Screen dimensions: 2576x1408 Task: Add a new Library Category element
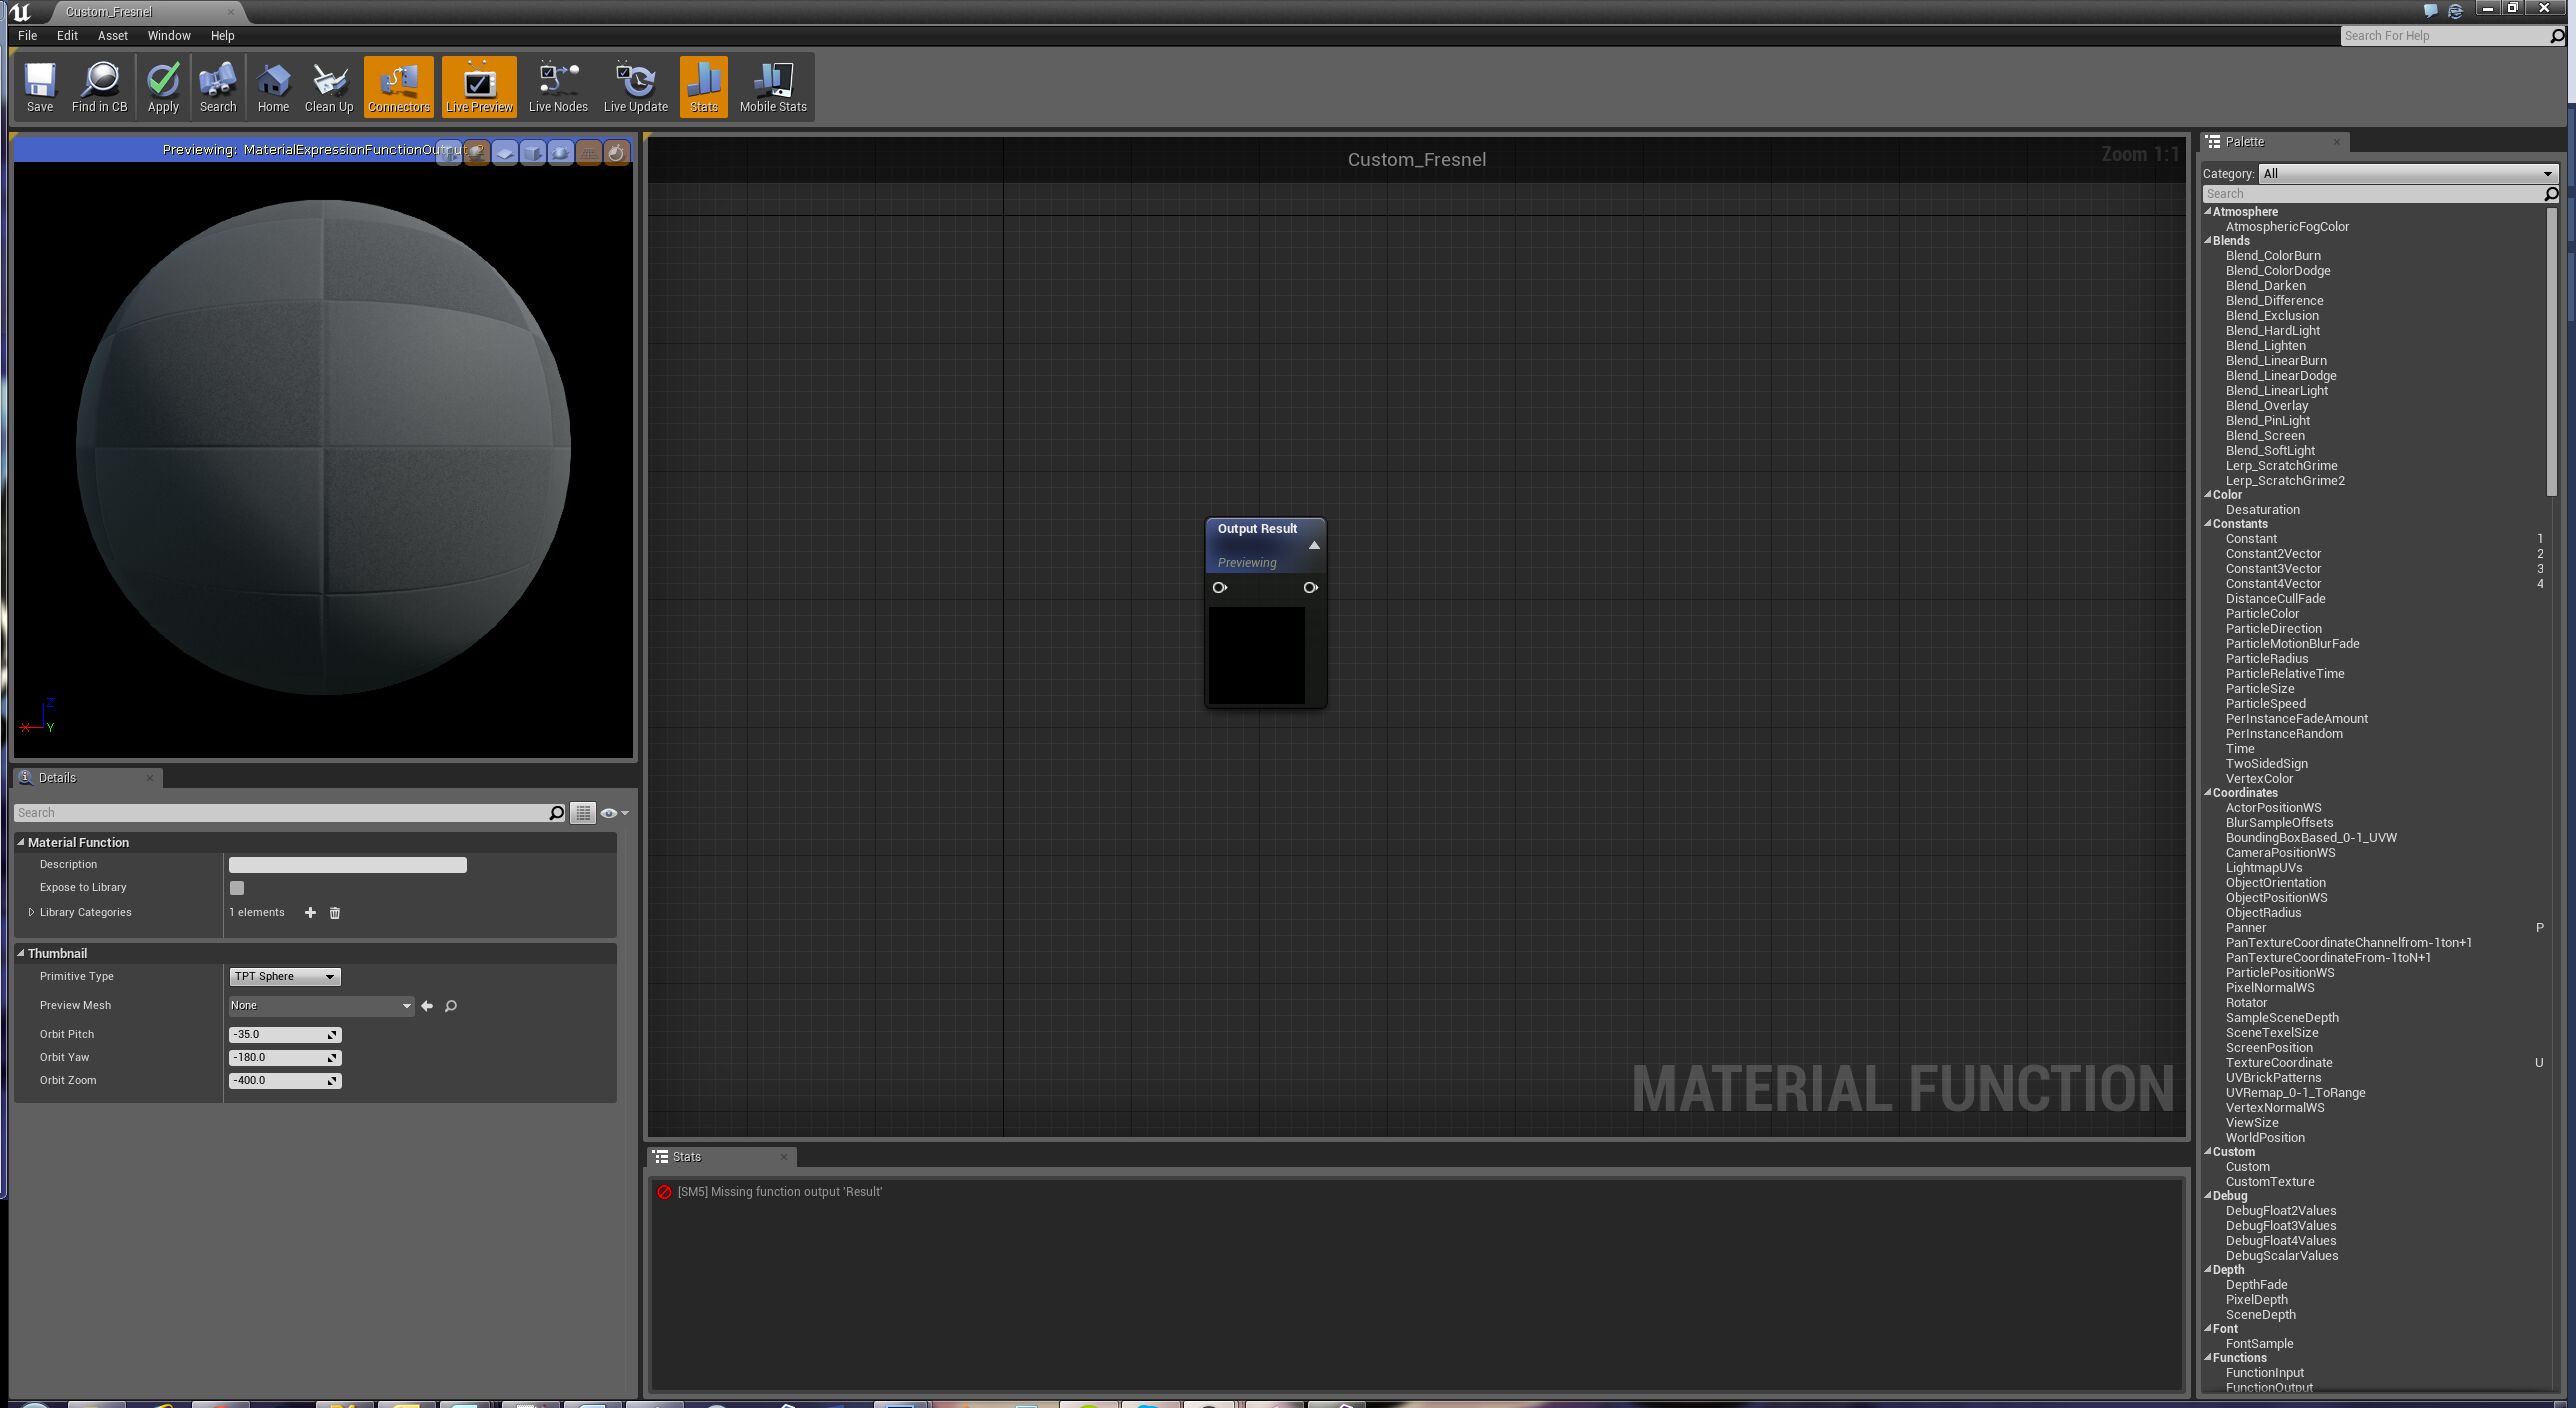pyautogui.click(x=310, y=912)
